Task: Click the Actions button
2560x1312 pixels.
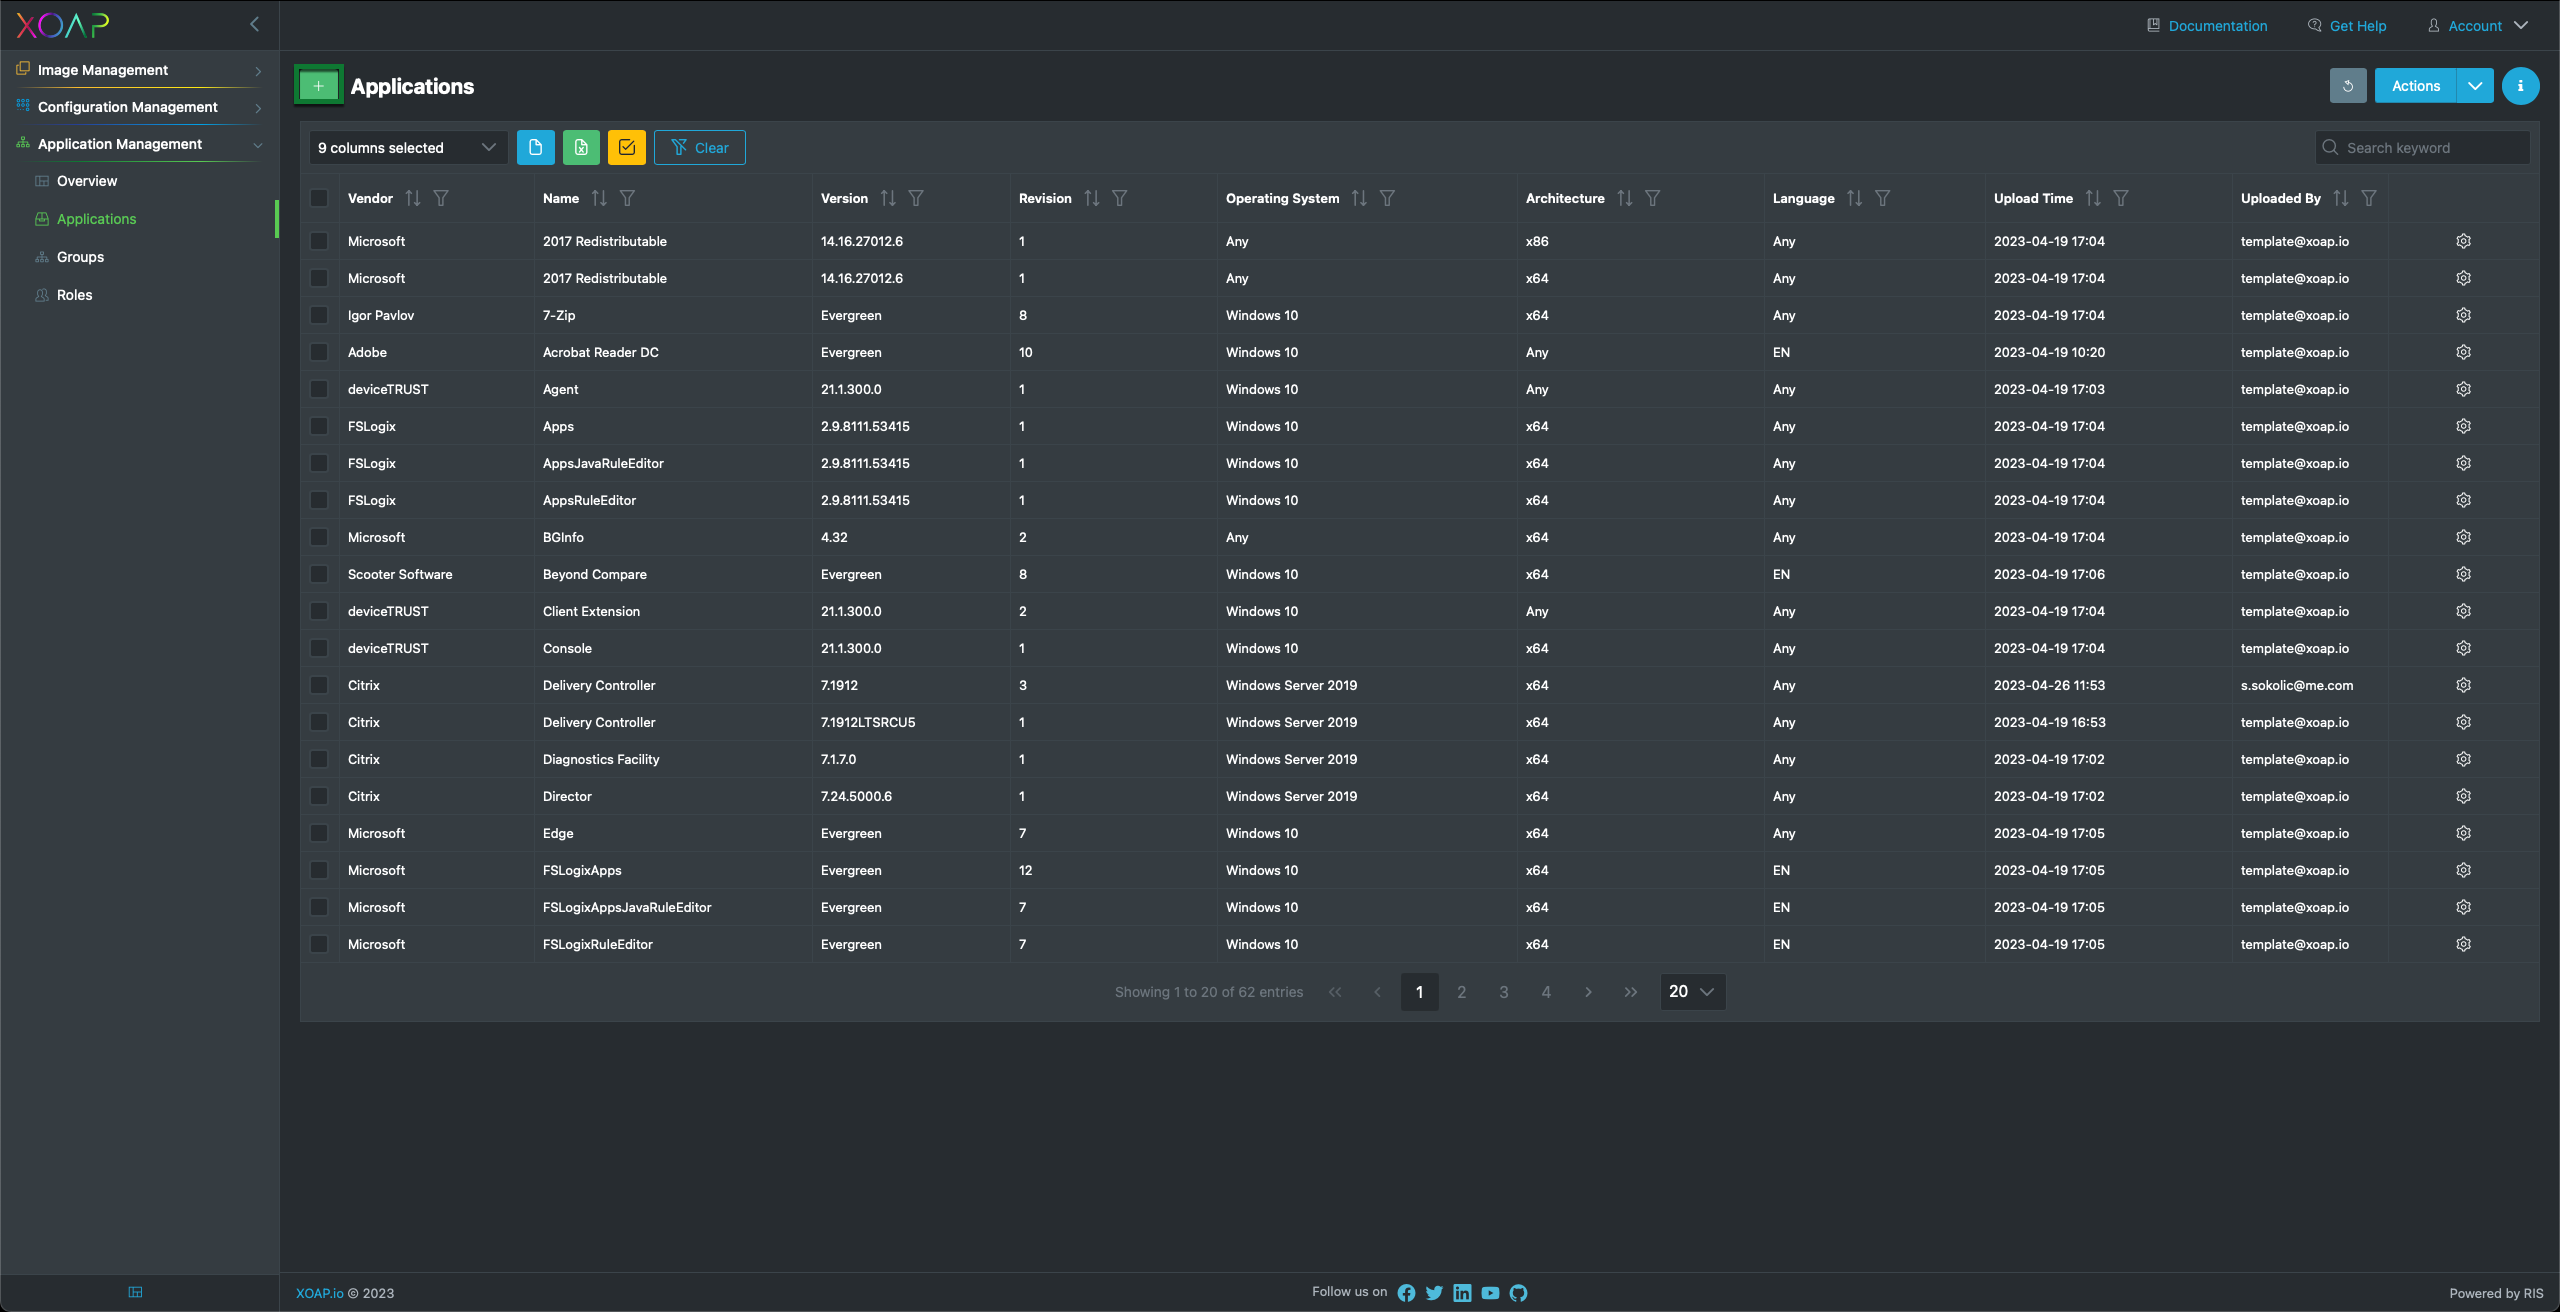Action: (x=2415, y=86)
